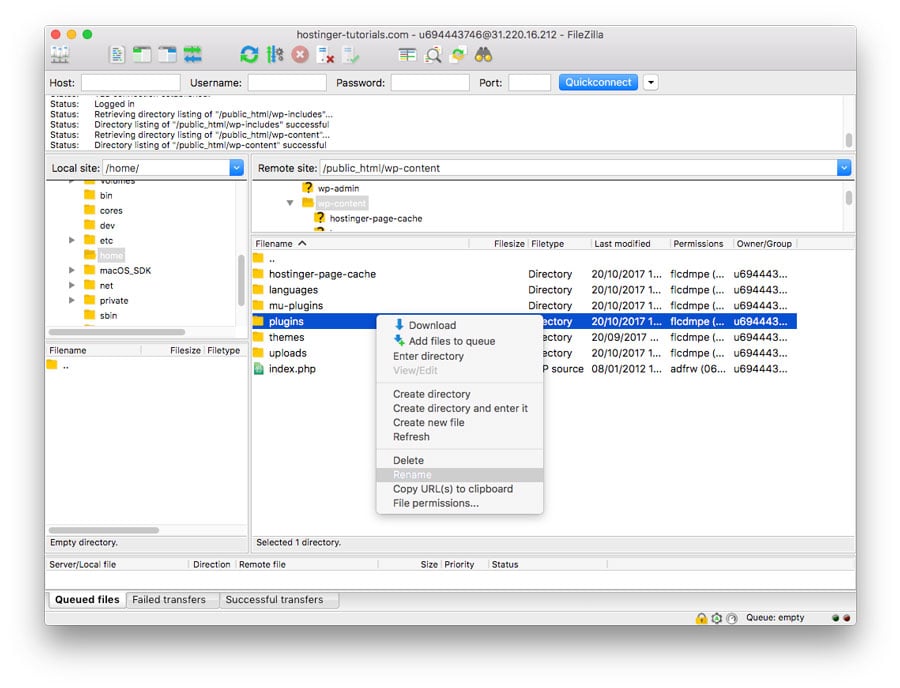Expand the macOS_SDK folder
This screenshot has height=688, width=900.
(72, 270)
